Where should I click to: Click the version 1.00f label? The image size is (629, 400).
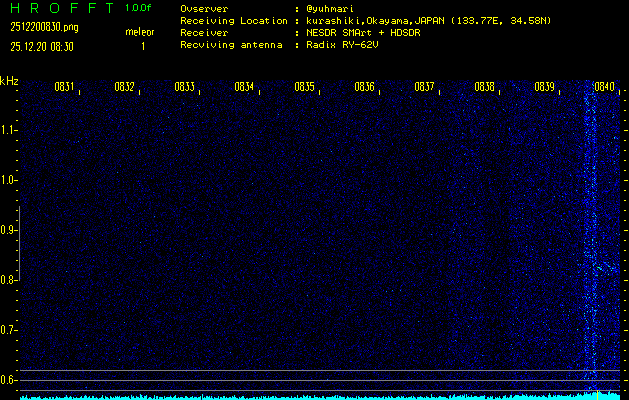pos(138,8)
